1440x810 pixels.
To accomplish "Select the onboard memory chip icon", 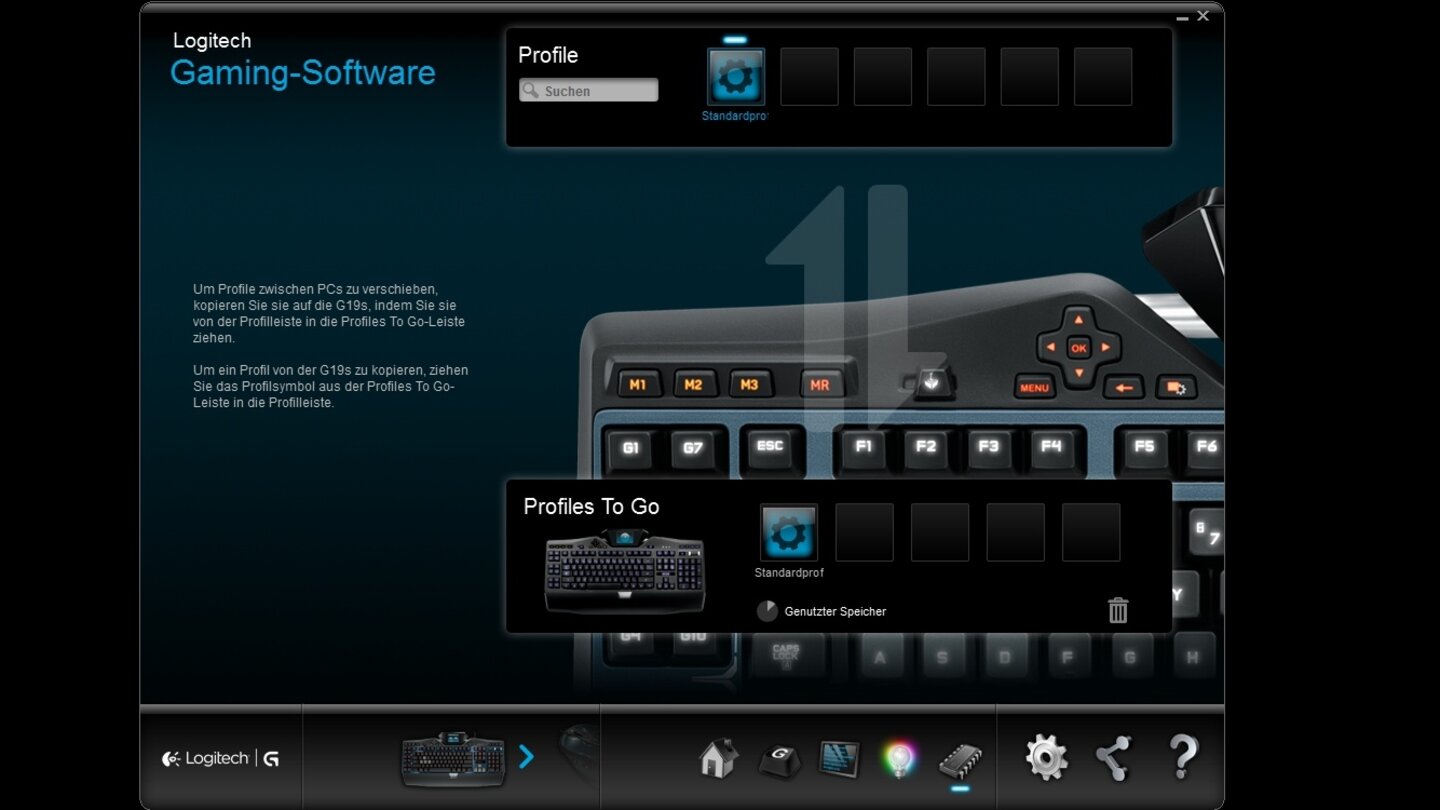I will click(960, 760).
